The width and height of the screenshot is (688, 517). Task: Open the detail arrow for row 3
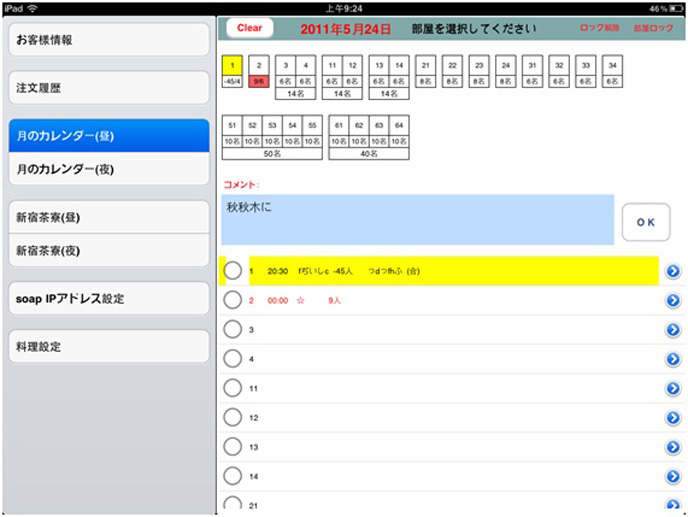[x=673, y=329]
